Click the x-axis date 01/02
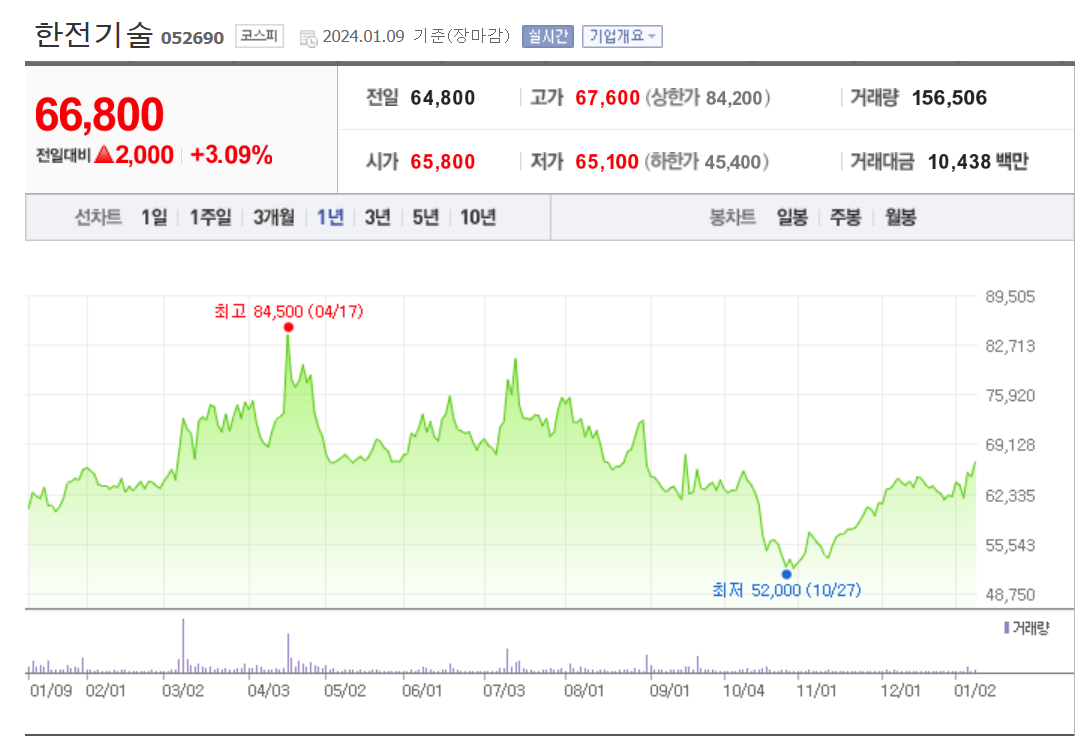The image size is (1075, 736). (975, 690)
